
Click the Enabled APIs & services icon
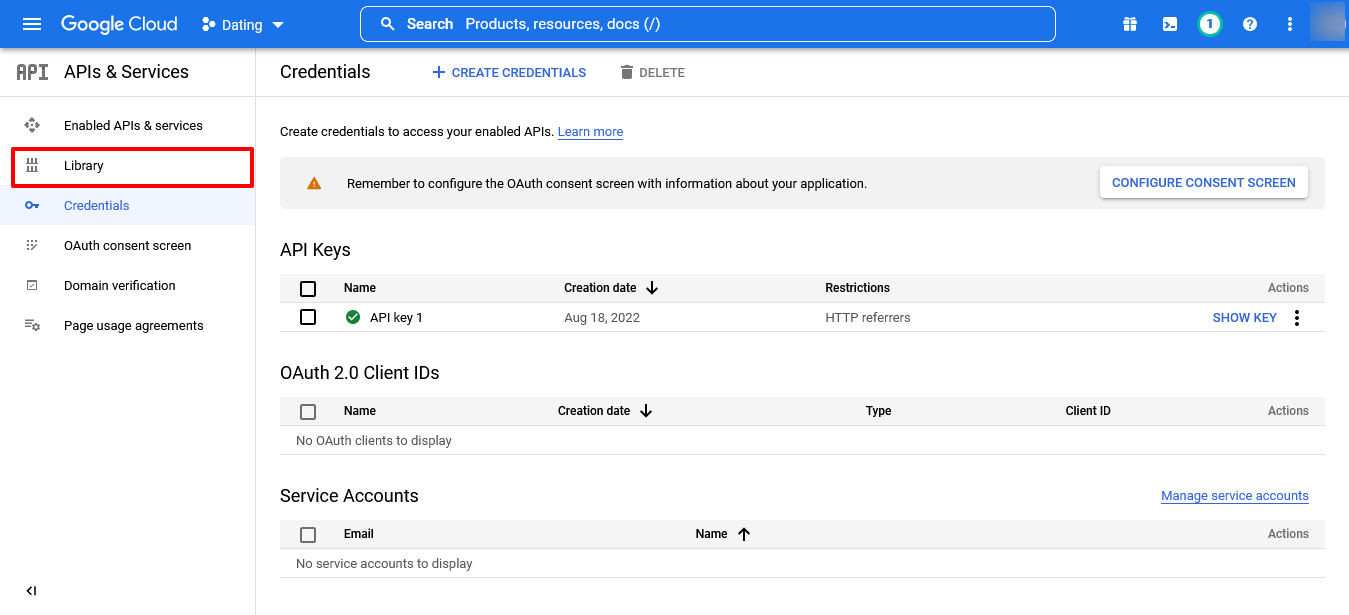32,125
